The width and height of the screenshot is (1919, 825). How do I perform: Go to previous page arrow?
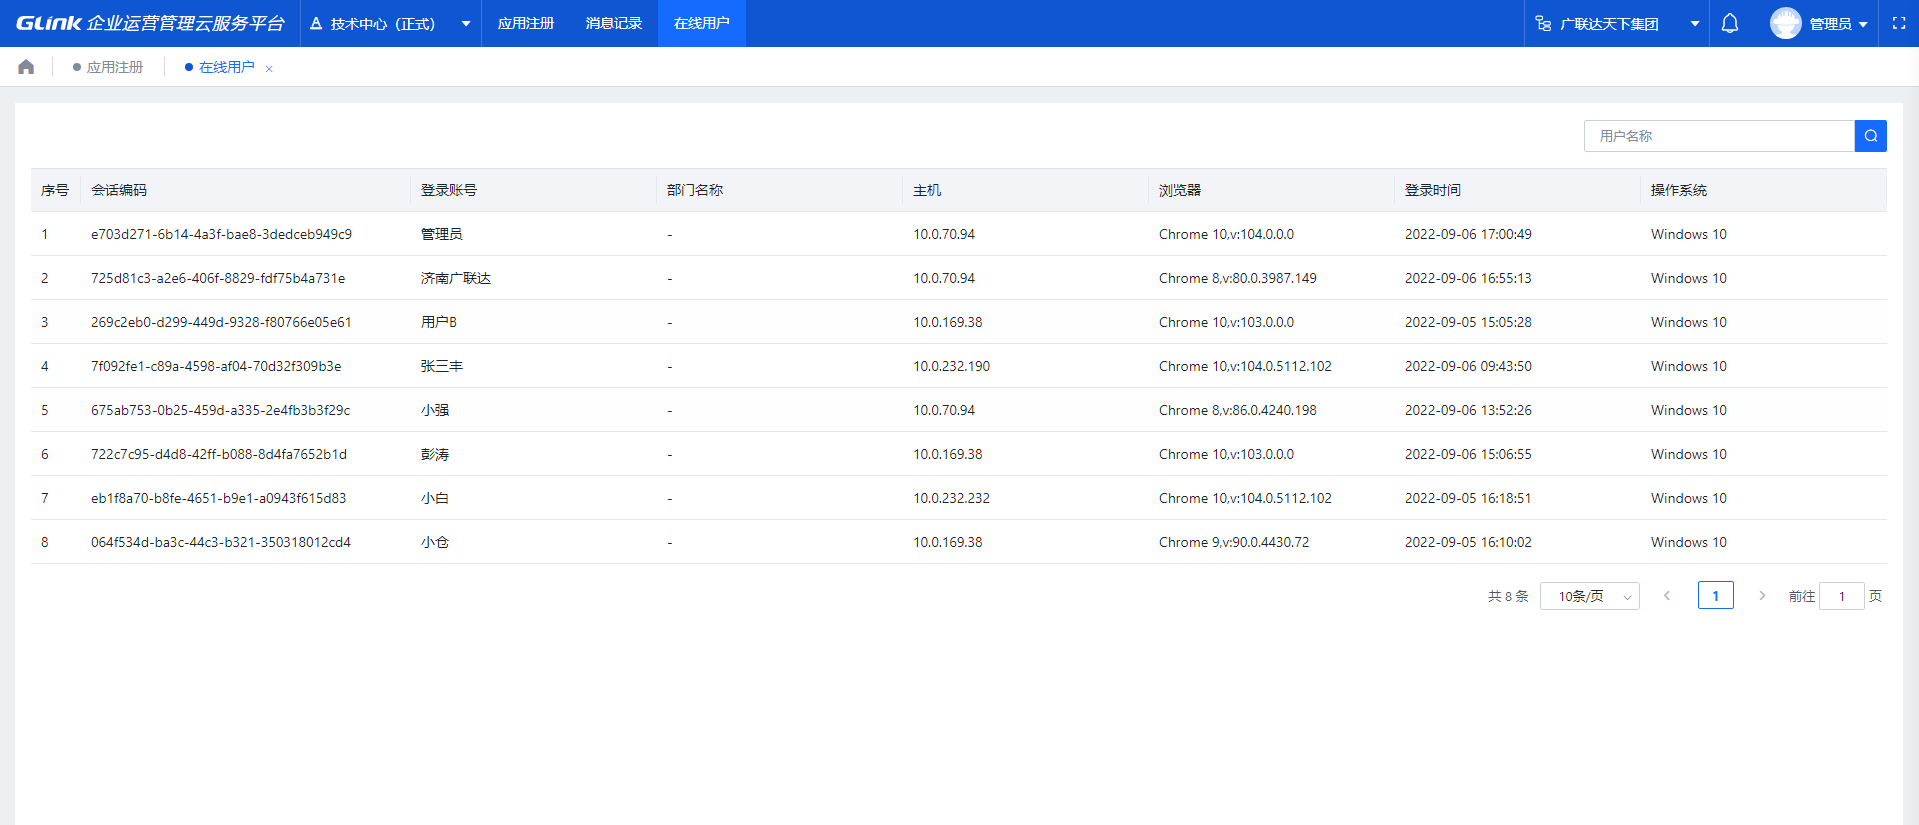(x=1666, y=596)
